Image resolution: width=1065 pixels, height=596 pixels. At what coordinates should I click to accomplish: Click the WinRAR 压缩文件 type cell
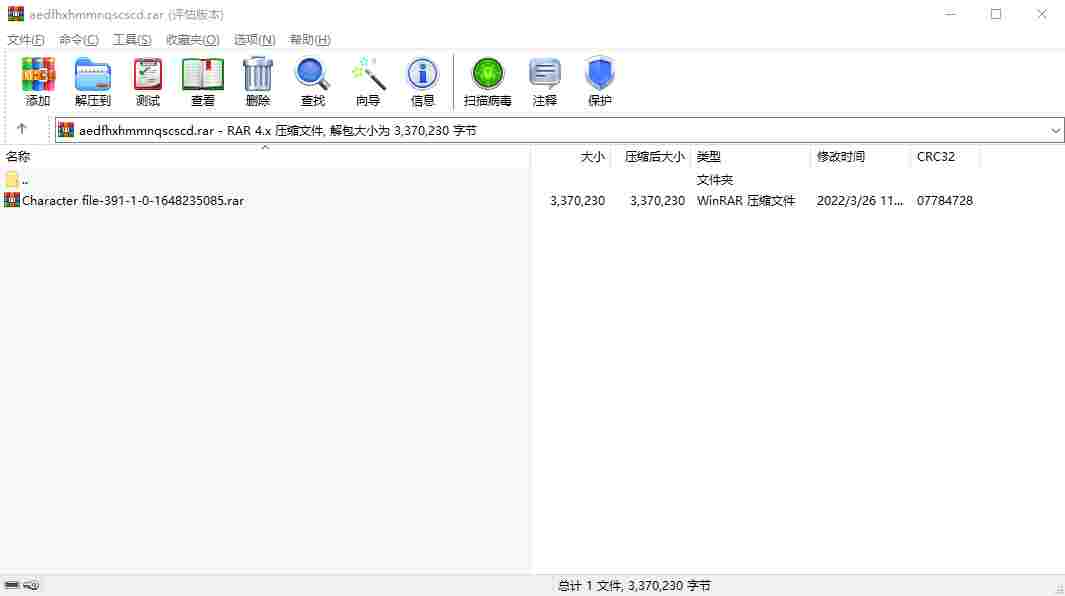(x=746, y=200)
